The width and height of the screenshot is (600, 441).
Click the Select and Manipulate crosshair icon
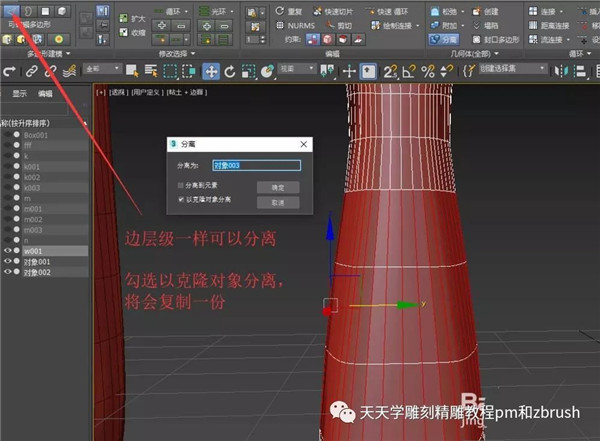[x=349, y=71]
